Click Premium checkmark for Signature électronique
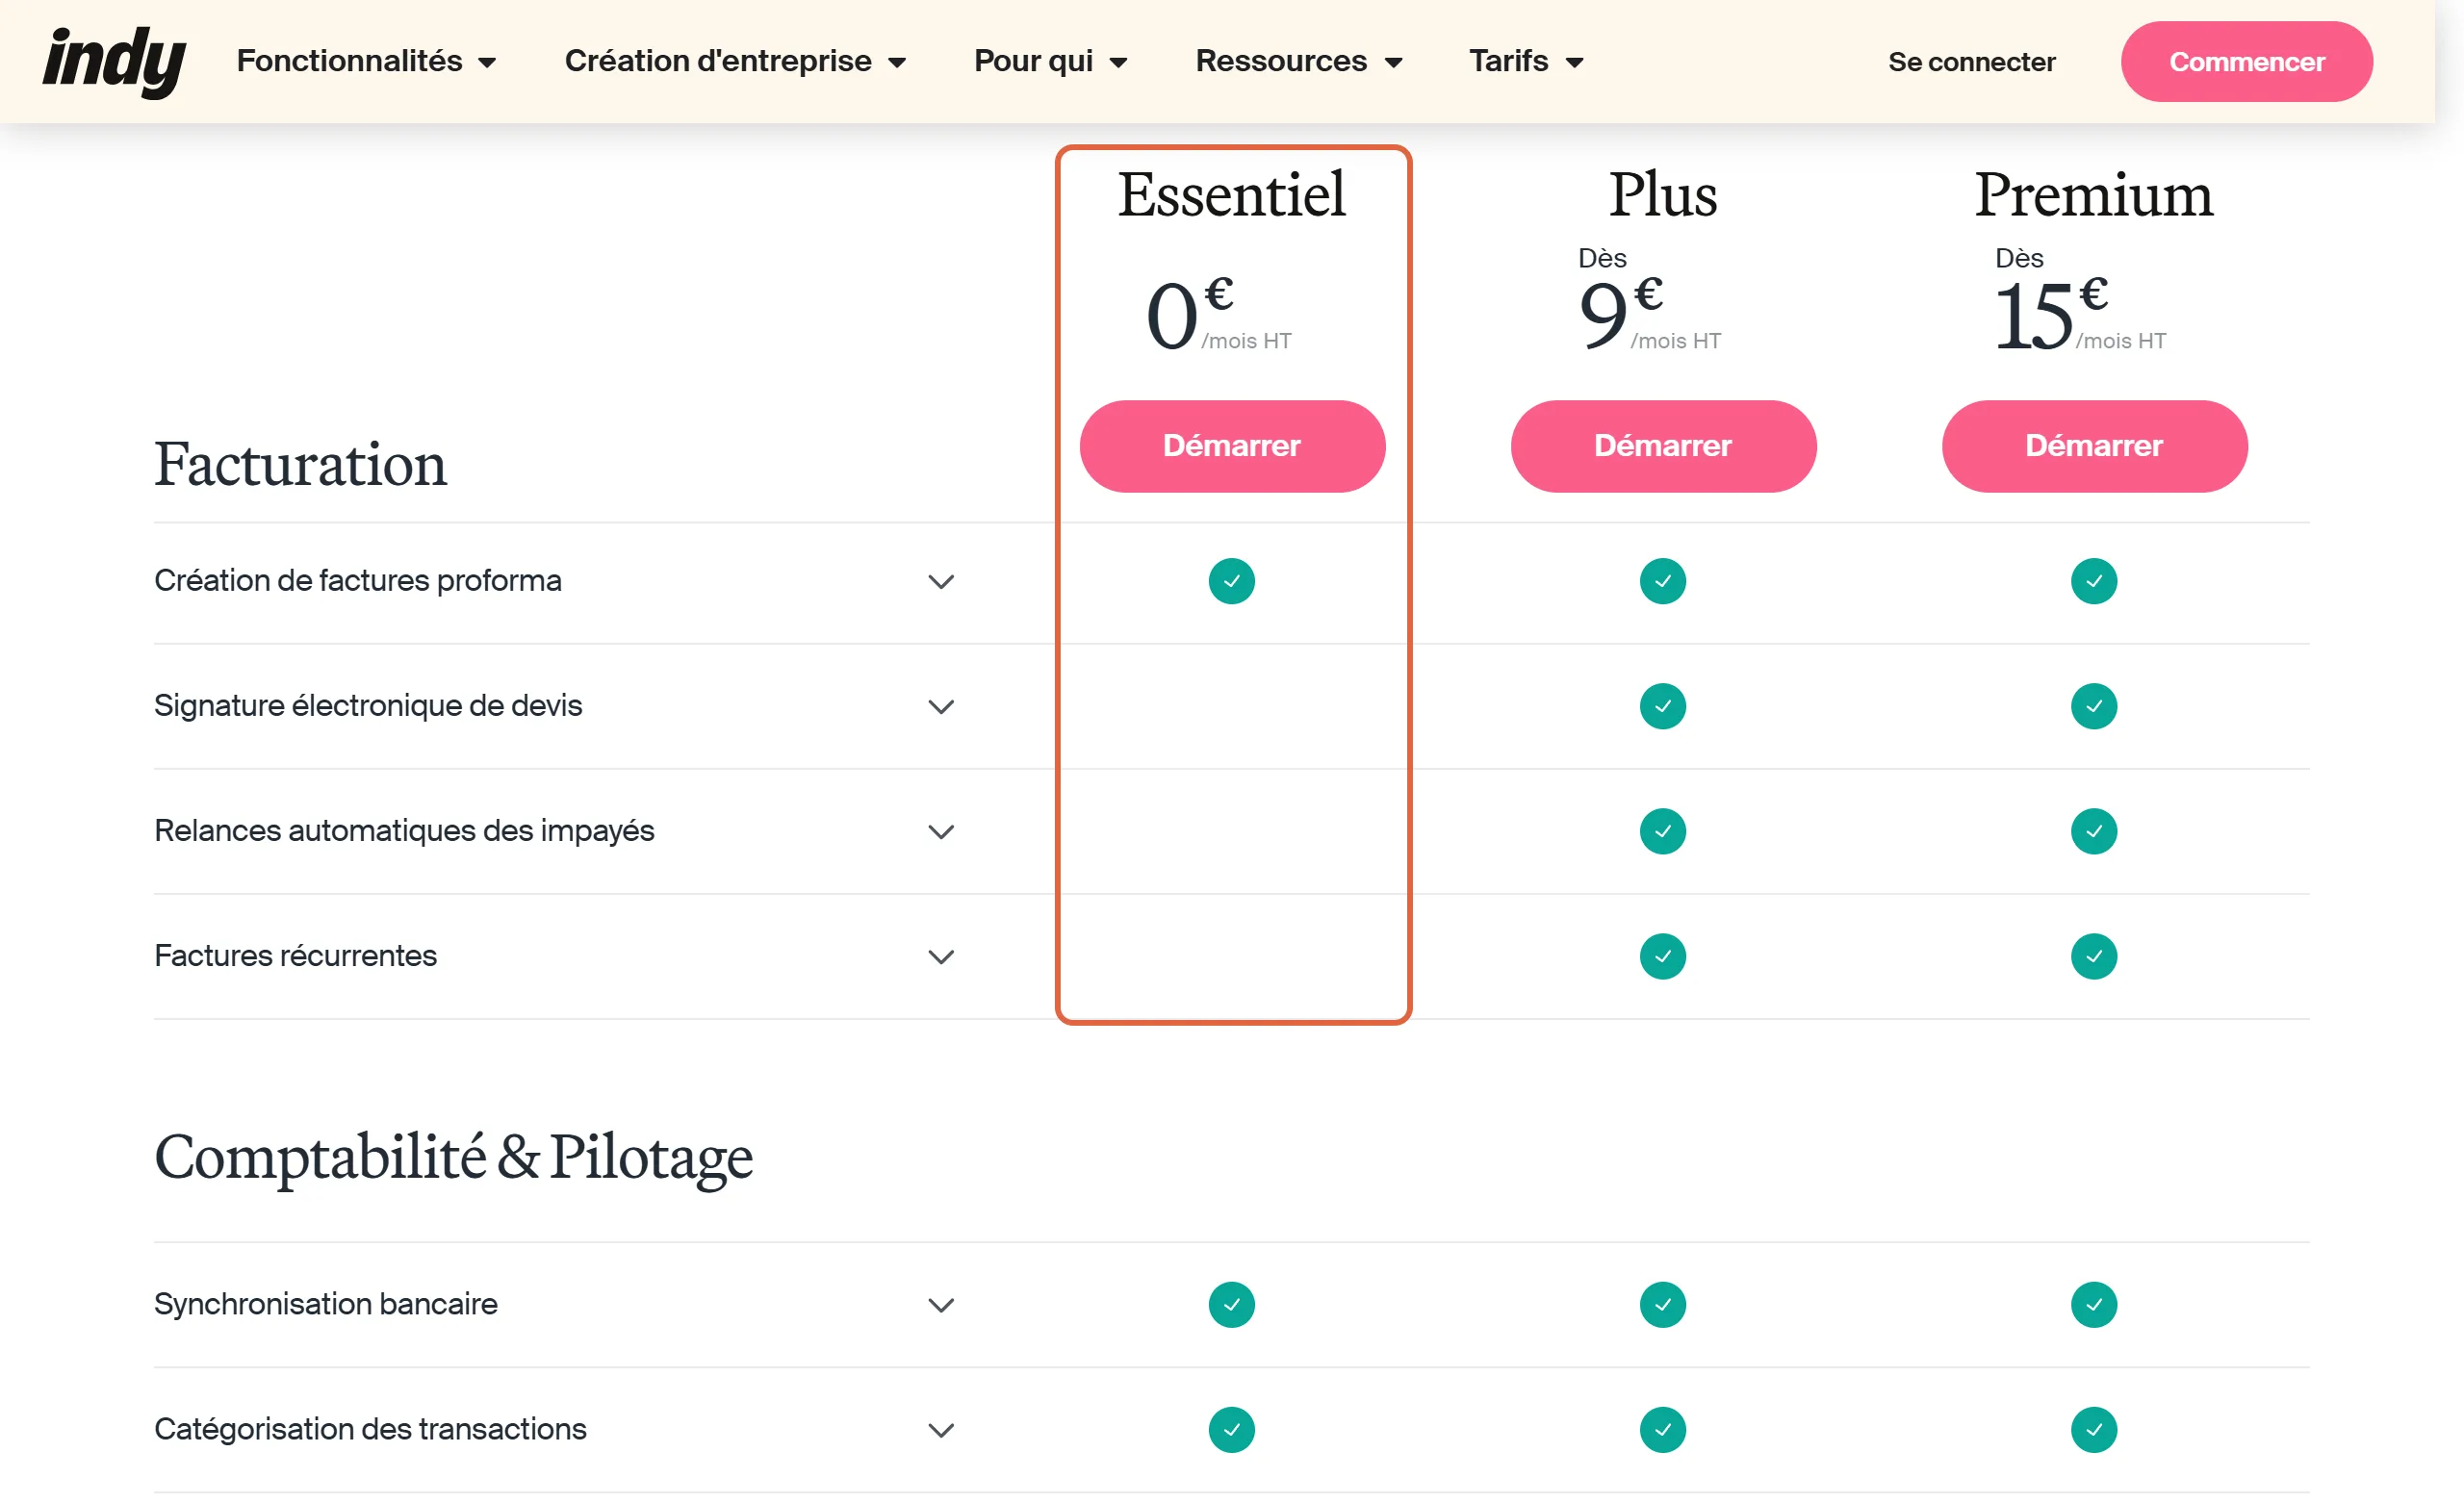 pos(2094,706)
